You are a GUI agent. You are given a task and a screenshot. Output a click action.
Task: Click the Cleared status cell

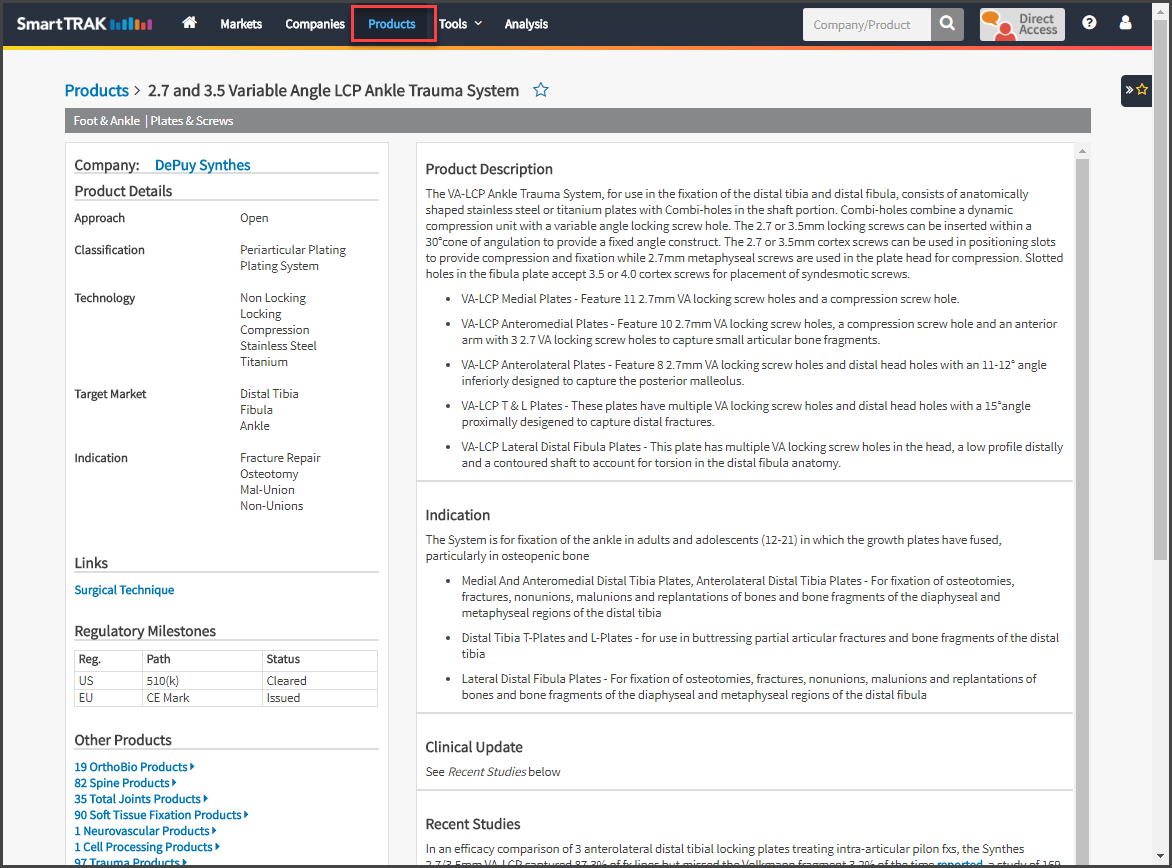[x=320, y=680]
